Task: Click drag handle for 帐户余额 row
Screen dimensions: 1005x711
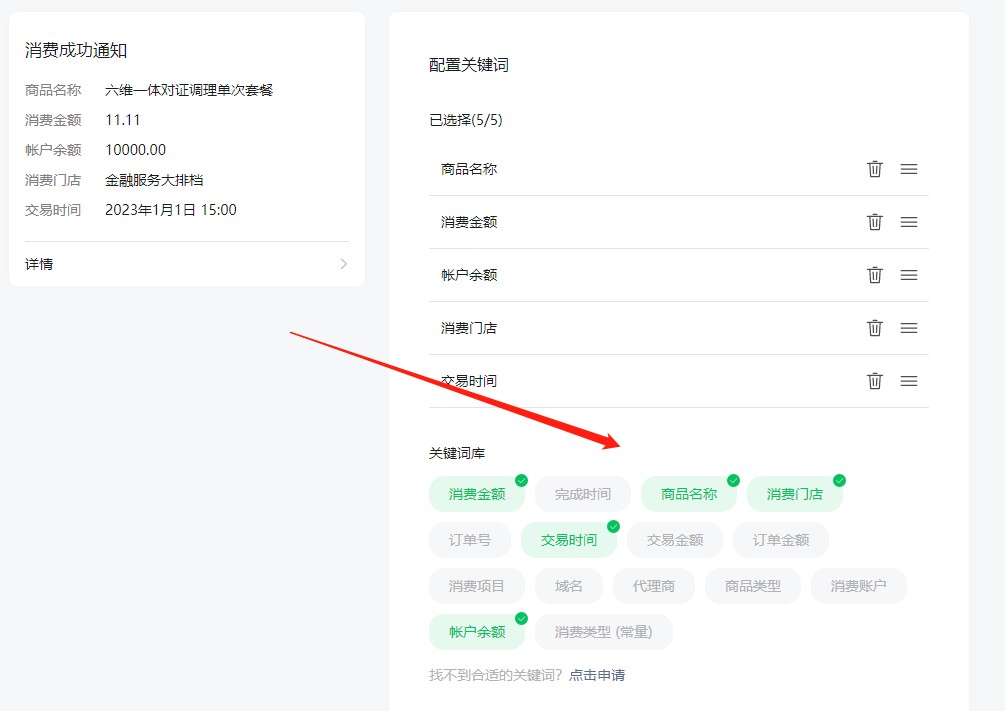Action: (909, 275)
